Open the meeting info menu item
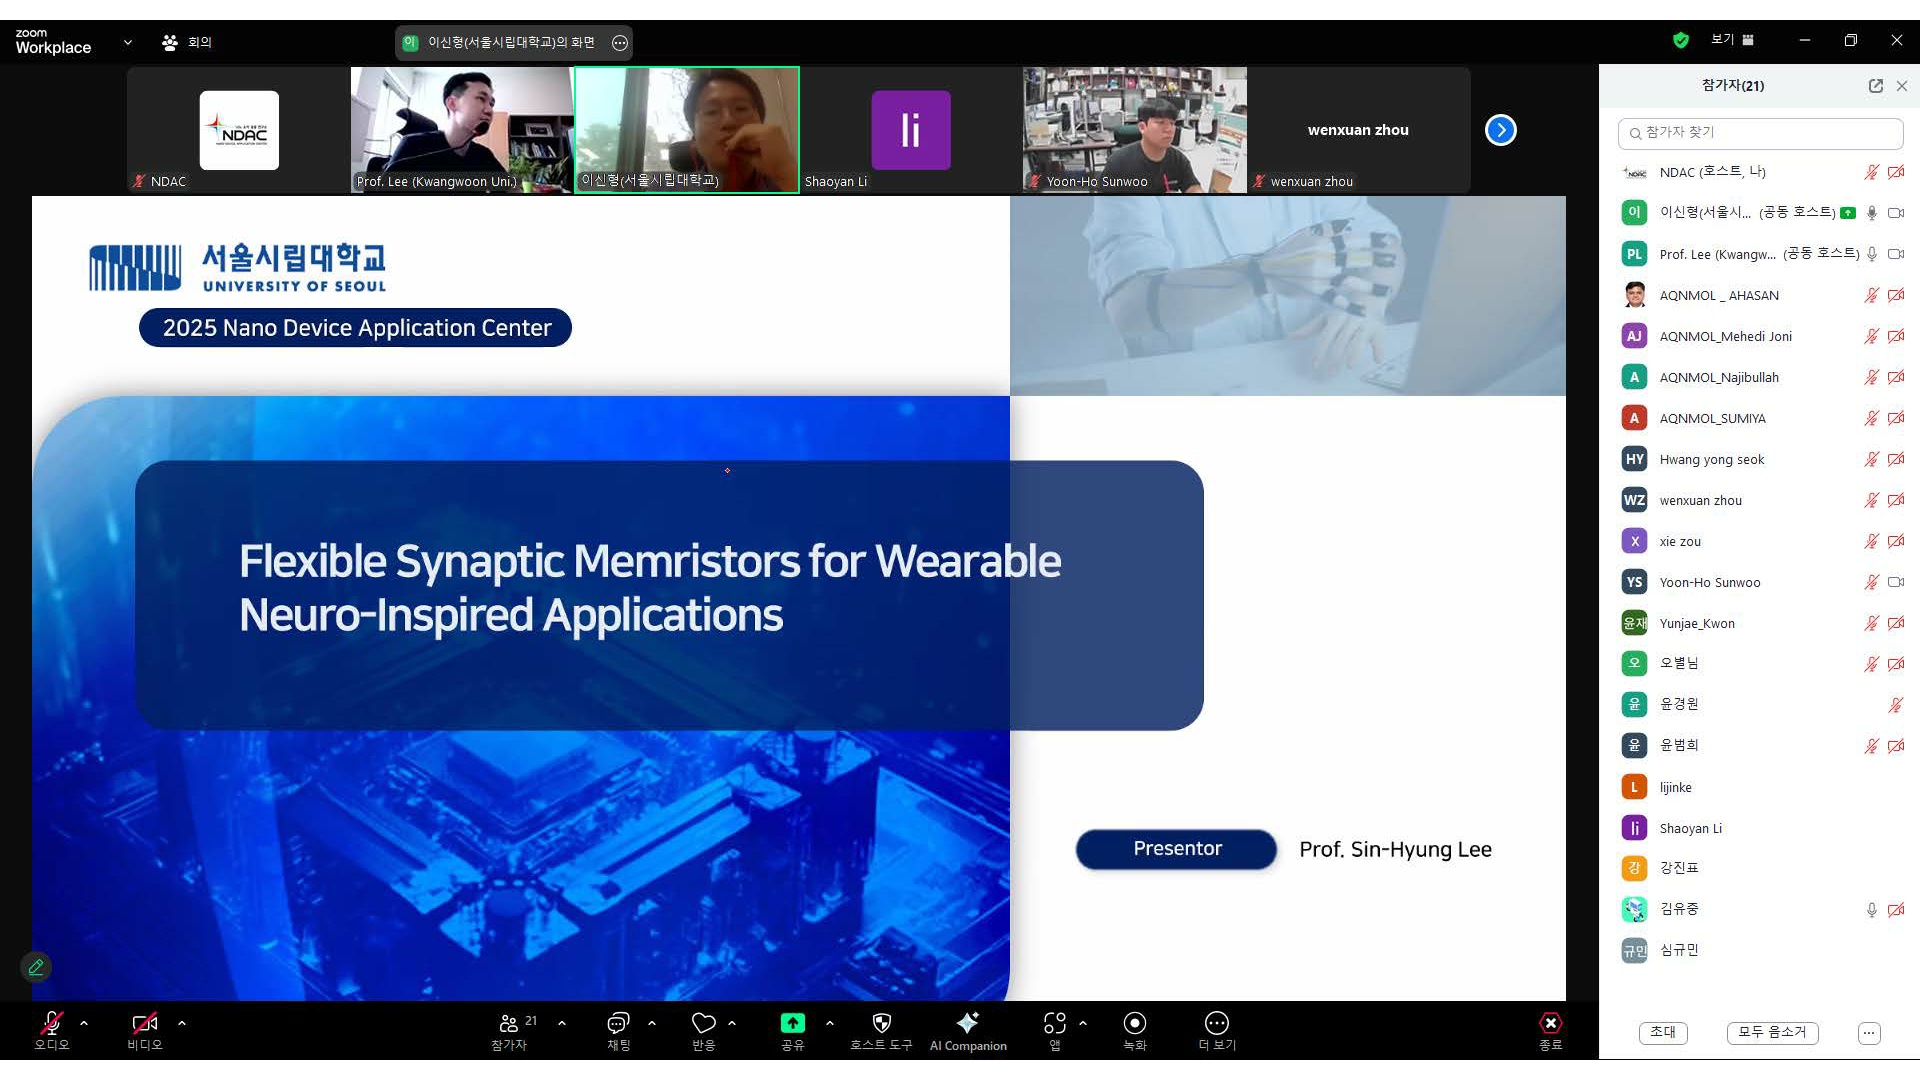This screenshot has width=1920, height=1080. pos(187,42)
